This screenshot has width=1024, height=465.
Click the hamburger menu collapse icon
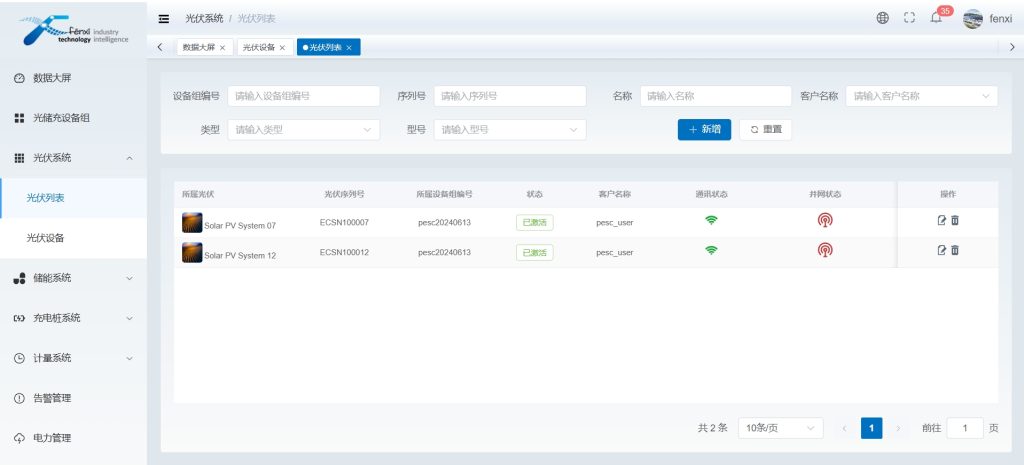(x=164, y=18)
